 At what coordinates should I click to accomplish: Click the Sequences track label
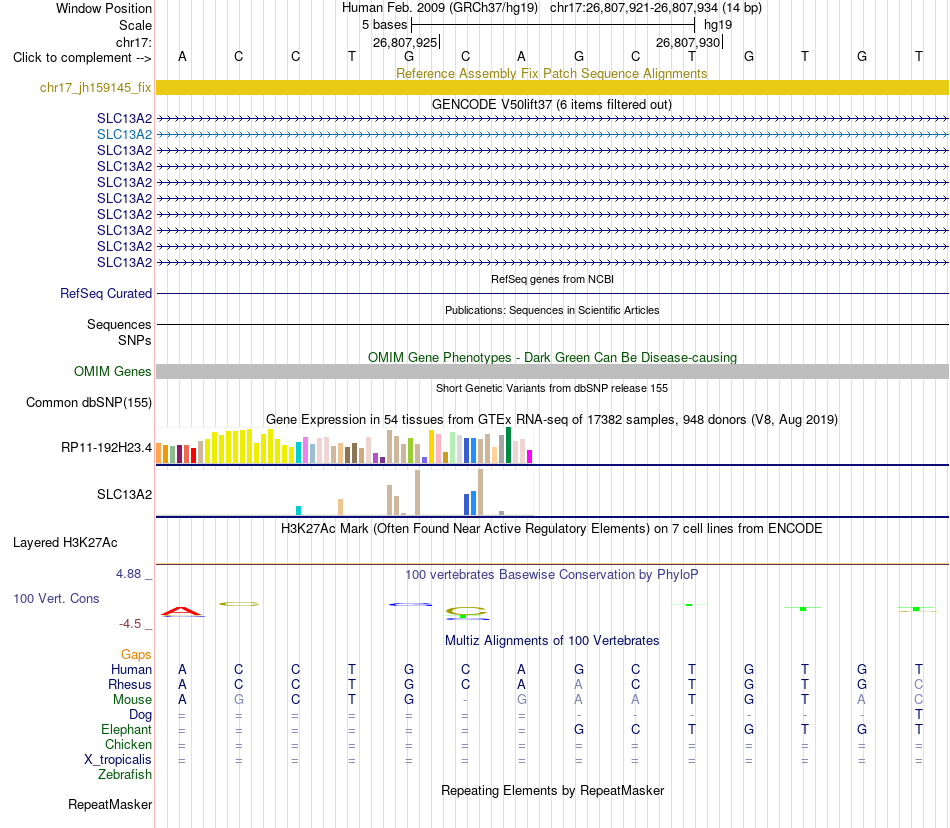(x=119, y=325)
